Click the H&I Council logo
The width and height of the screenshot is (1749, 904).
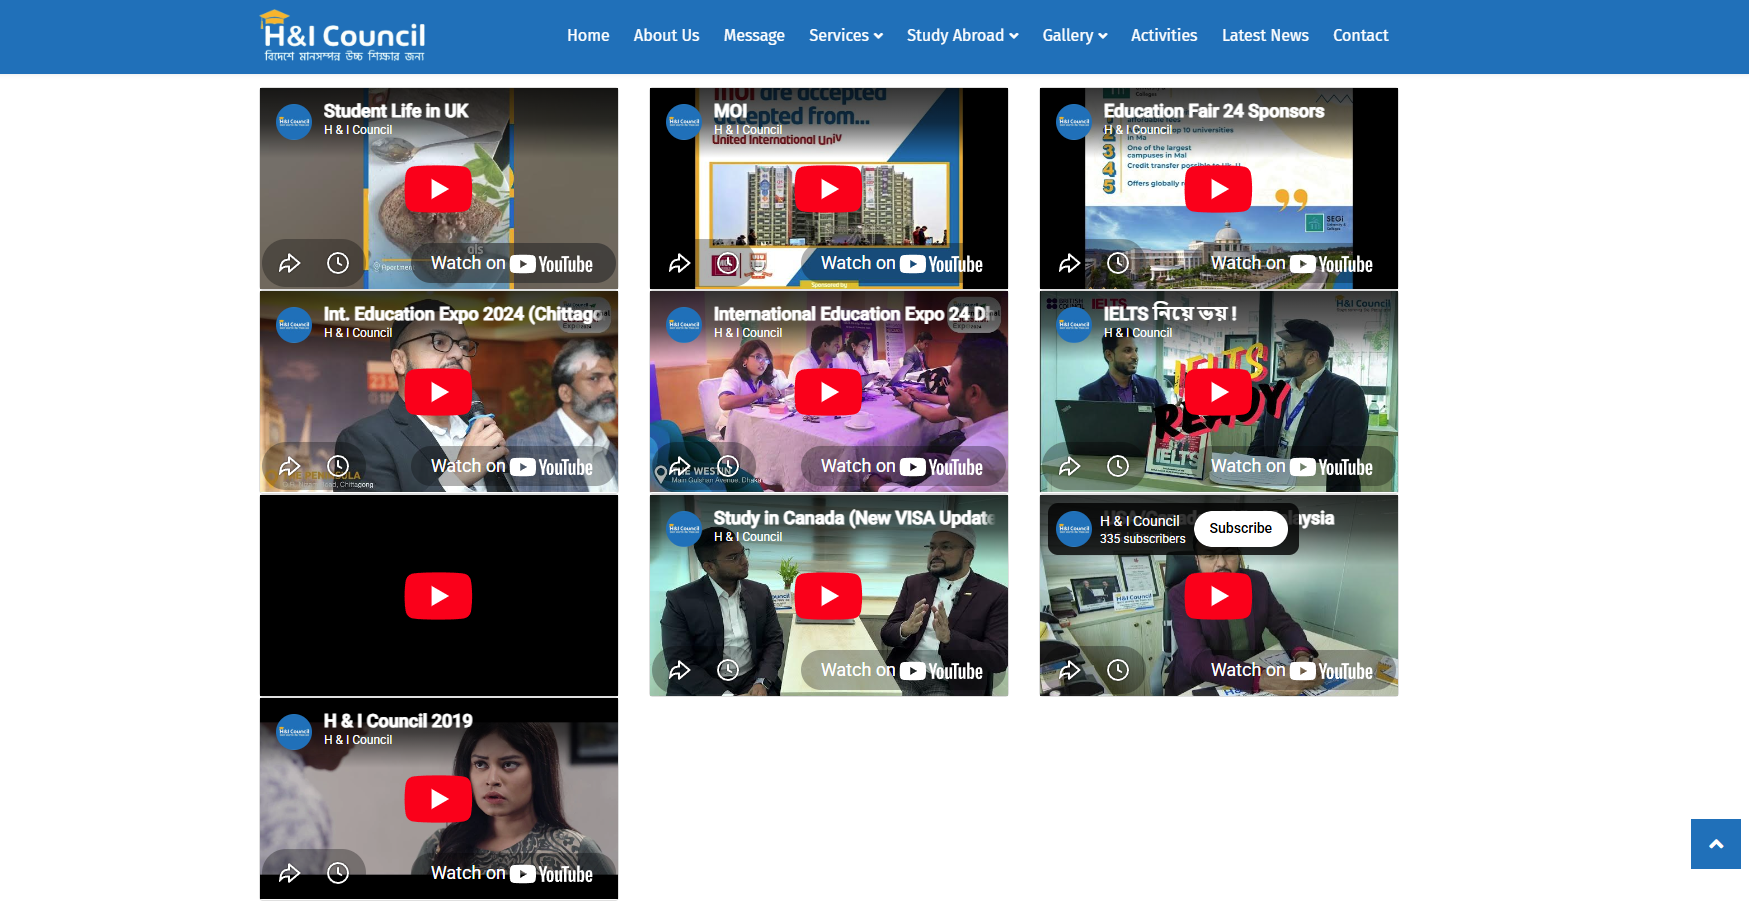[x=342, y=37]
